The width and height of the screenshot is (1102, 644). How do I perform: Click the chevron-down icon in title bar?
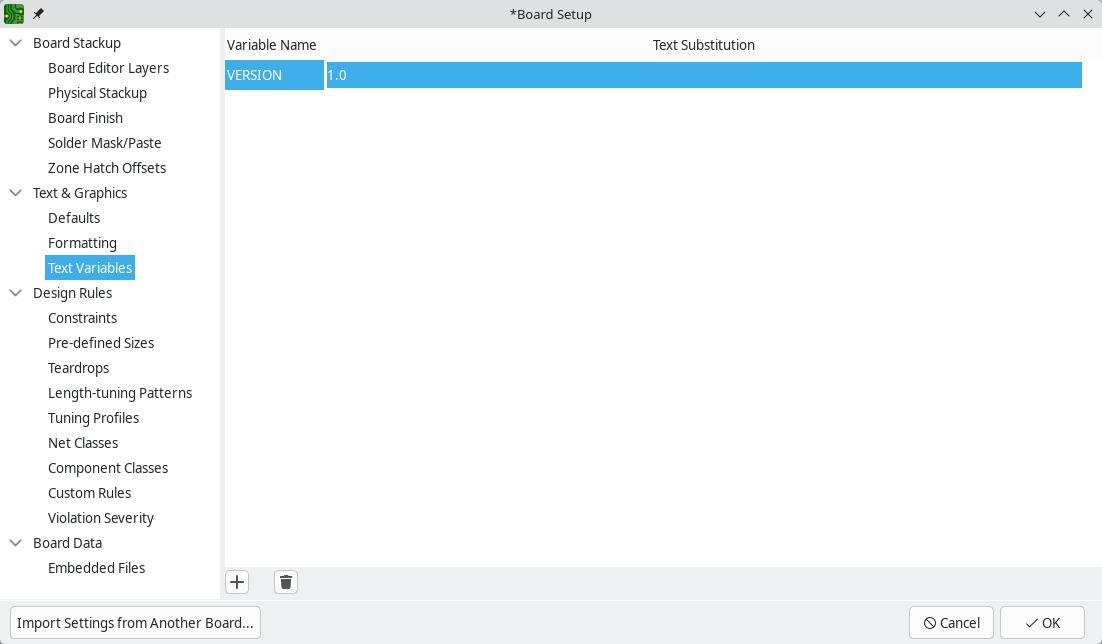pos(1040,14)
